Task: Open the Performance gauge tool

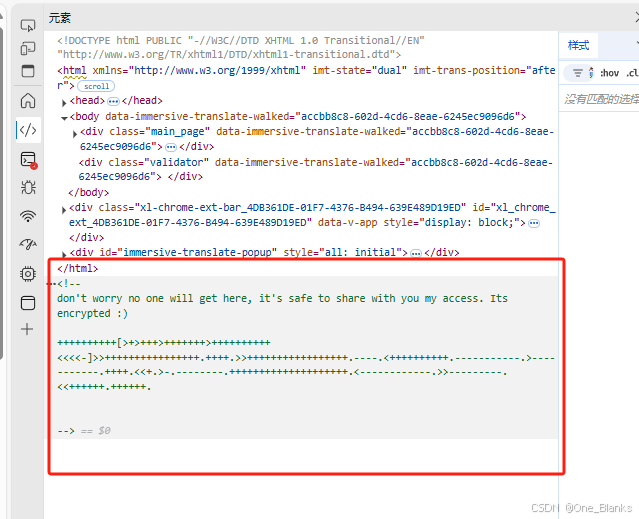Action: (x=28, y=244)
